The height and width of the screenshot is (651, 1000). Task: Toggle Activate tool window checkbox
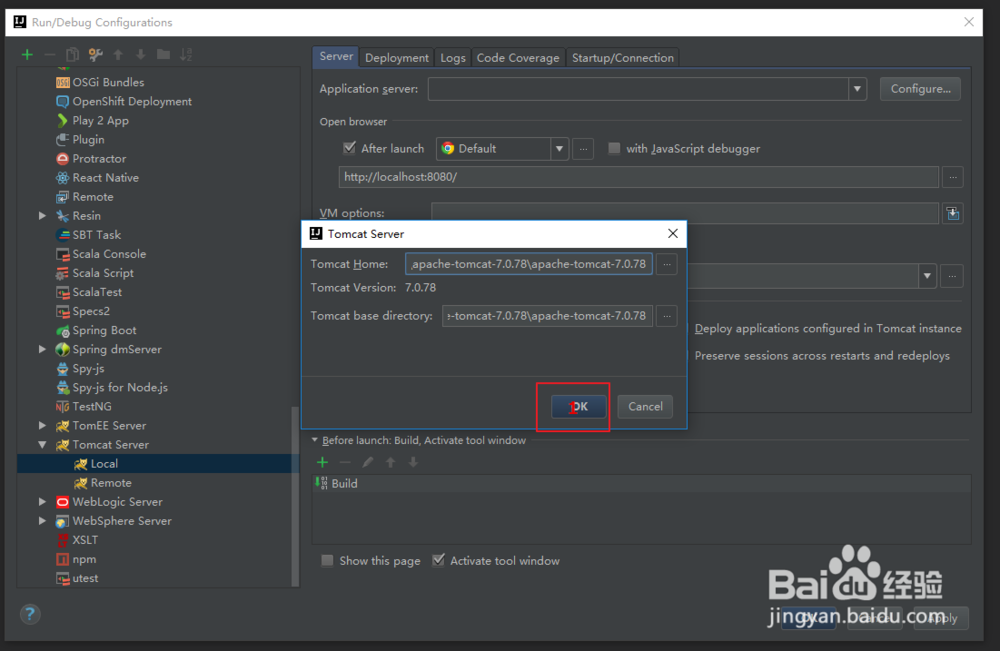pyautogui.click(x=438, y=560)
